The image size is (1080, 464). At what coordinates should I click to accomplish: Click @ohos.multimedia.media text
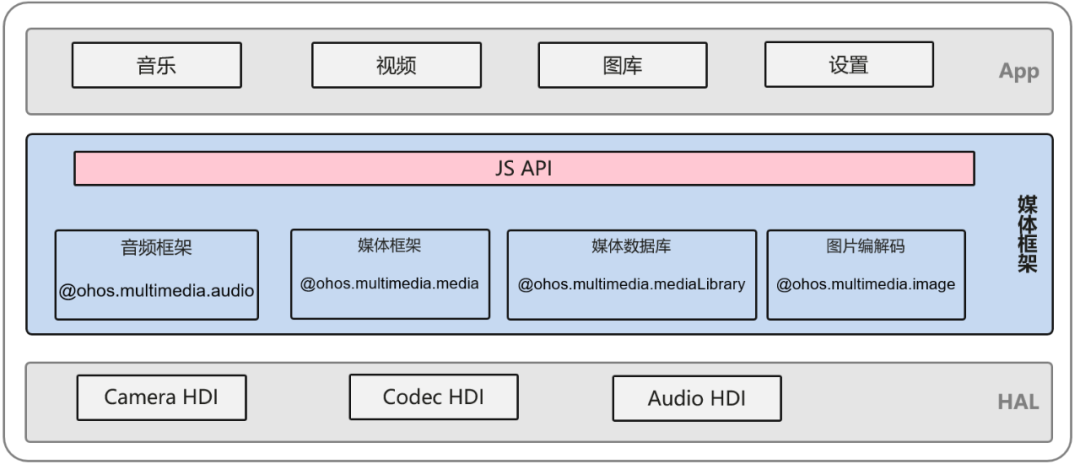(389, 284)
